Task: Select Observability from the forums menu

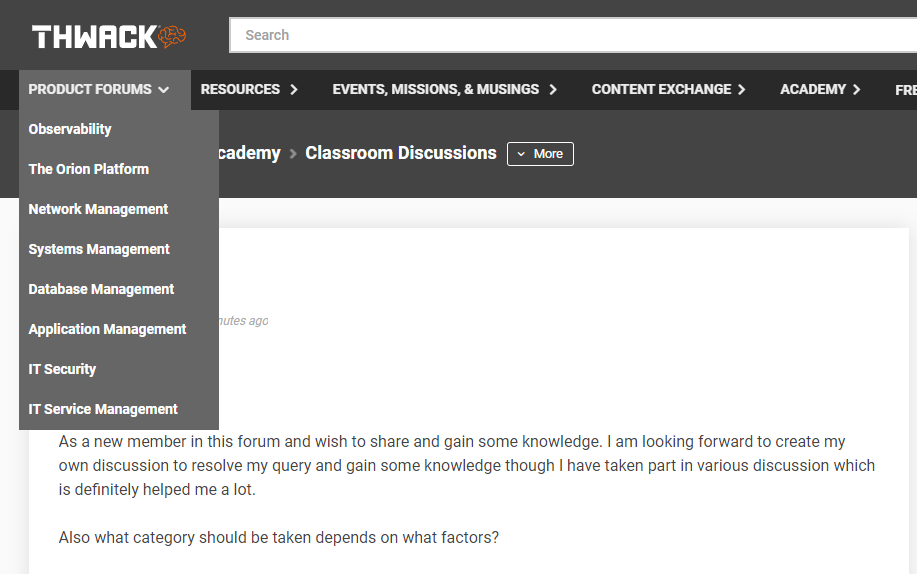Action: (x=70, y=129)
